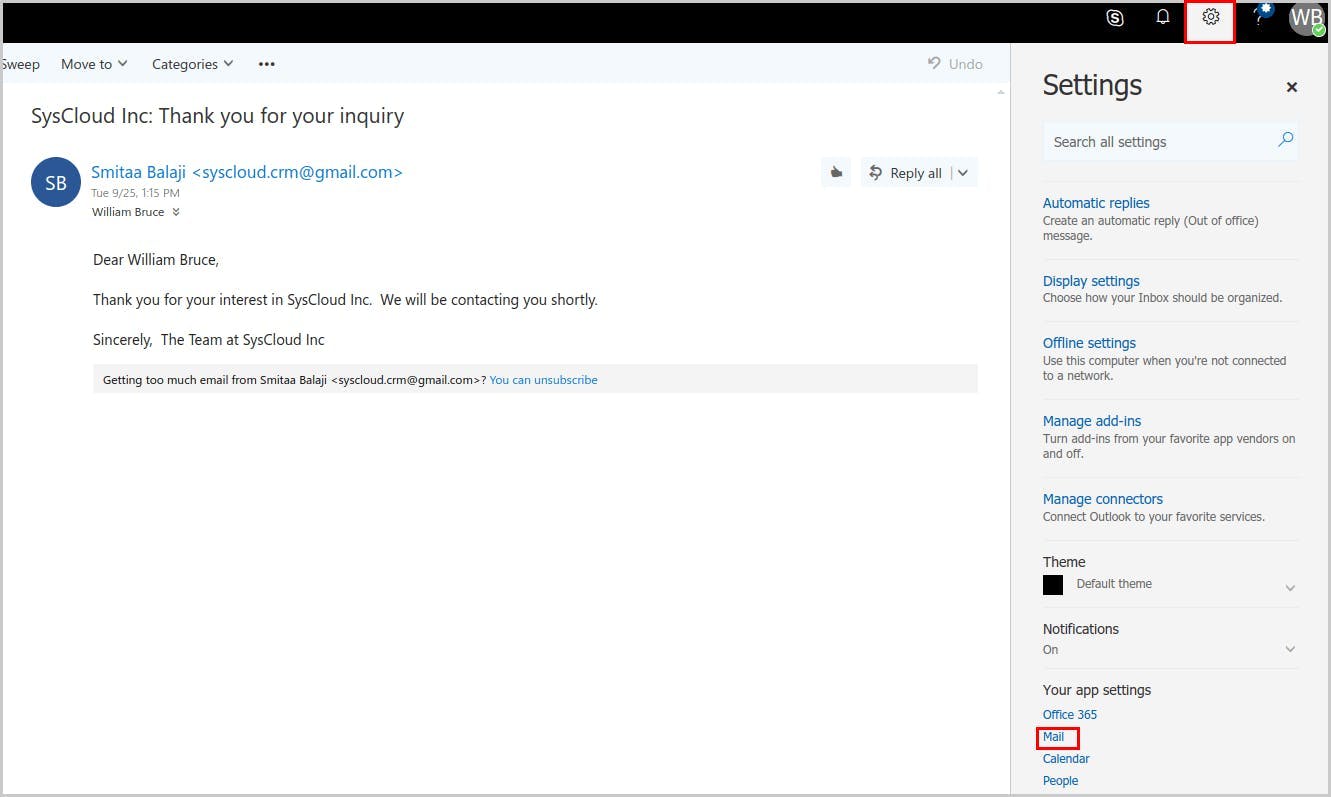This screenshot has height=797, width=1331.
Task: Expand recipient details next to William Bruce
Action: 176,212
